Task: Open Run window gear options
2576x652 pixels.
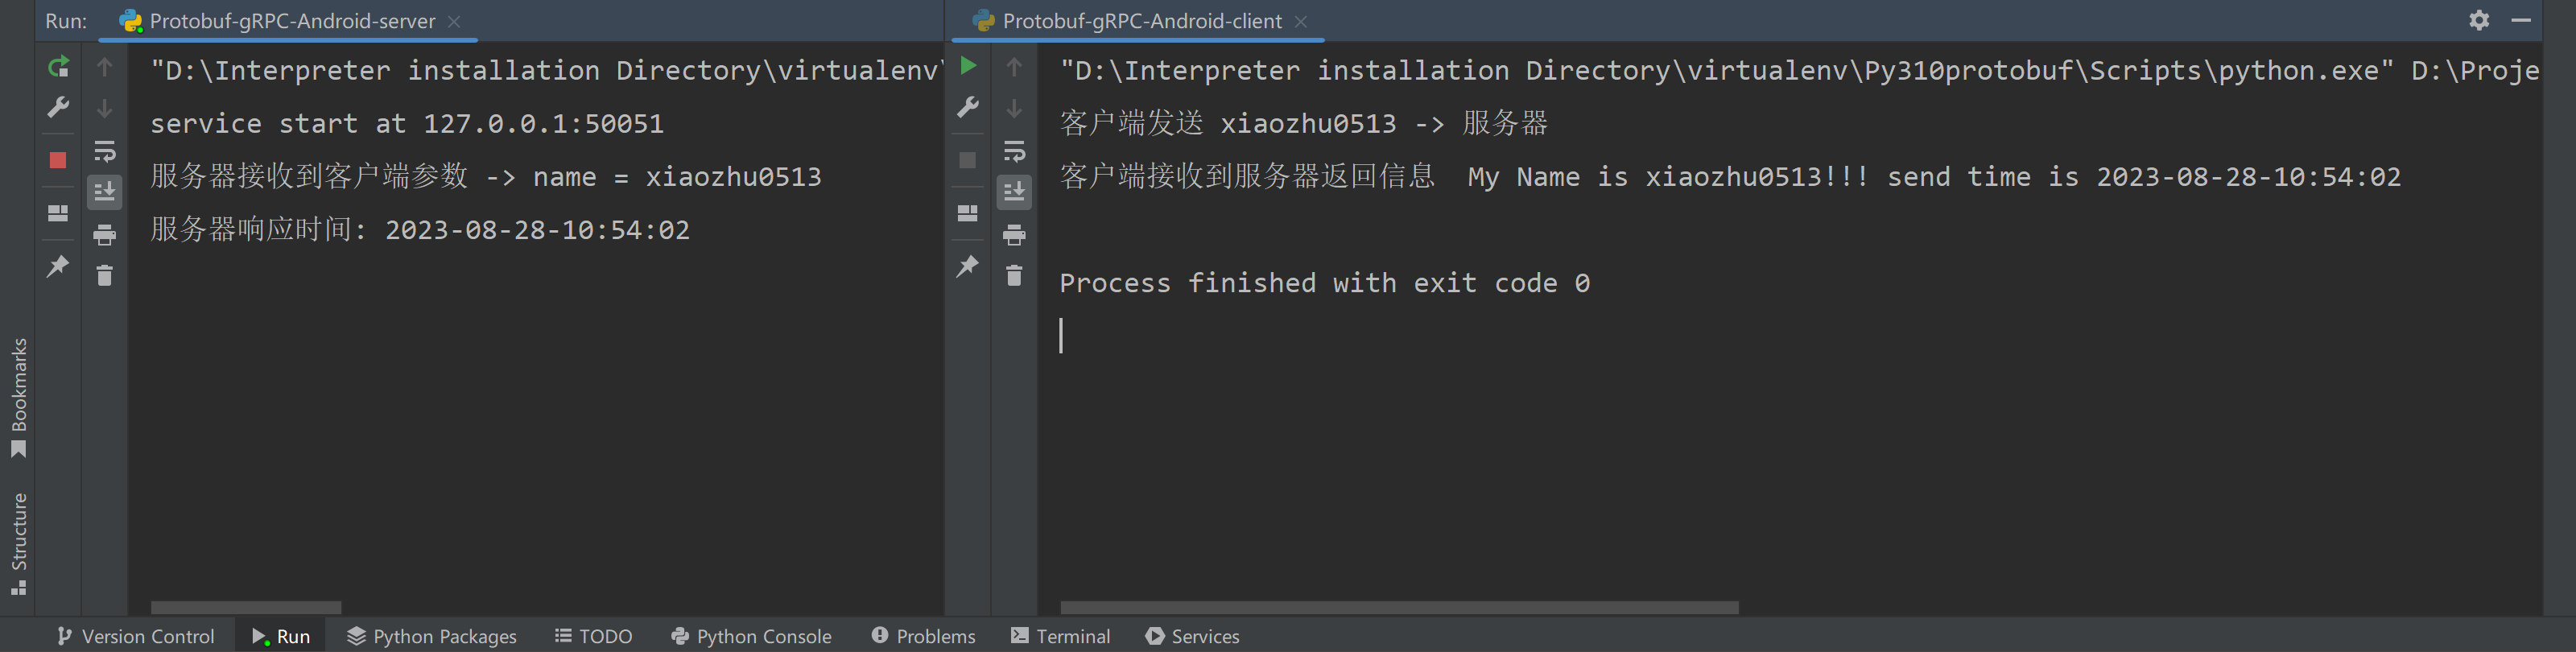Action: coord(2479,20)
